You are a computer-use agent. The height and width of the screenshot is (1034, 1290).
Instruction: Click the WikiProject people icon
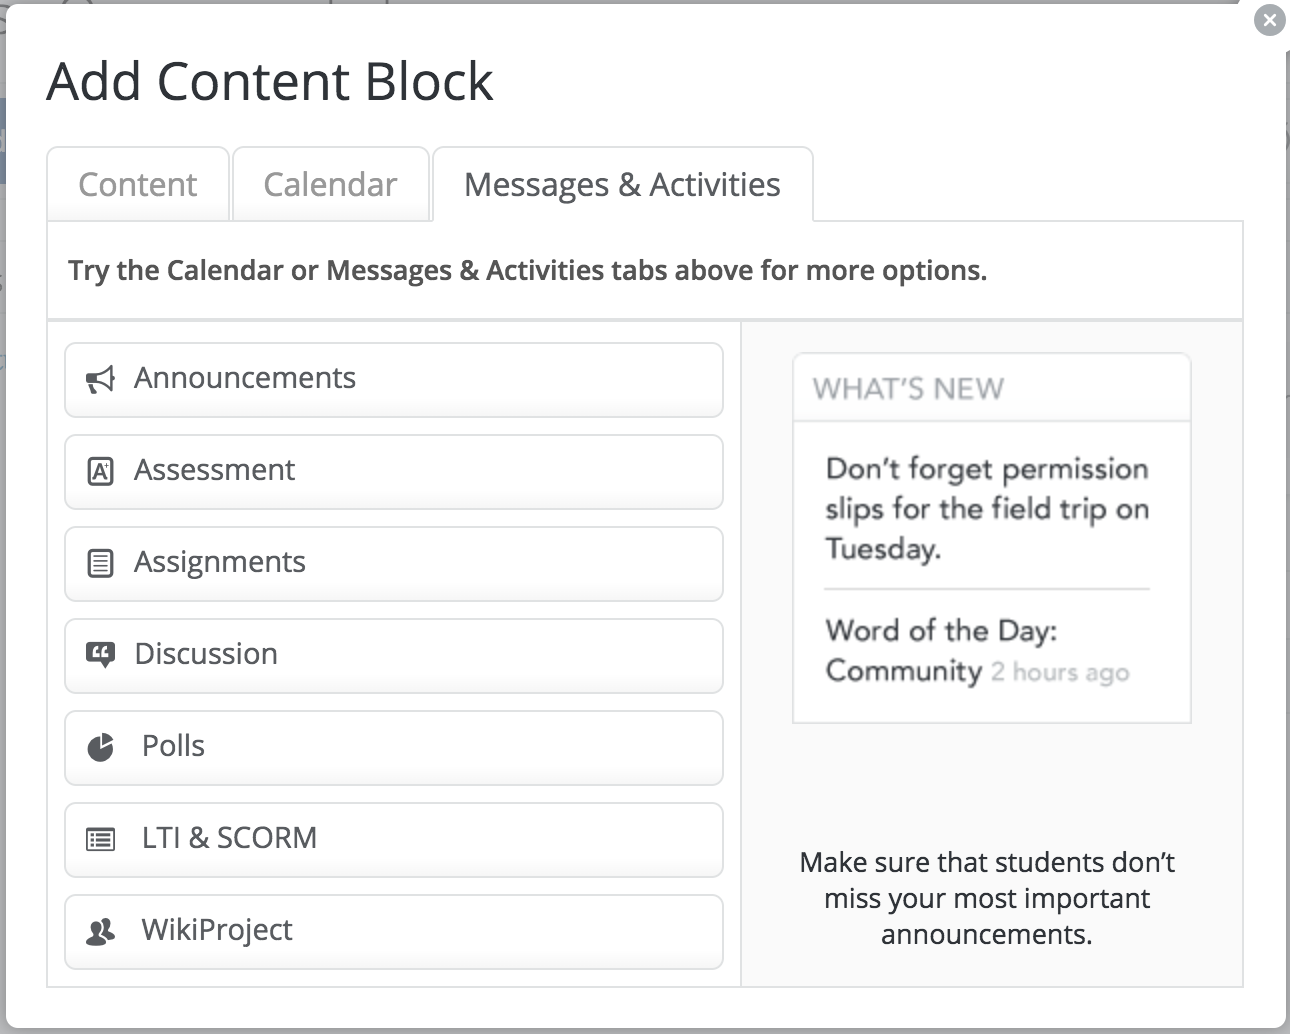[100, 931]
